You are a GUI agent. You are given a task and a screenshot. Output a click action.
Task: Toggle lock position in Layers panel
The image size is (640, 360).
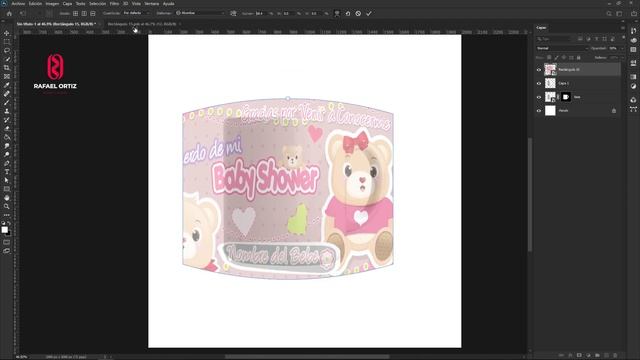coord(564,58)
